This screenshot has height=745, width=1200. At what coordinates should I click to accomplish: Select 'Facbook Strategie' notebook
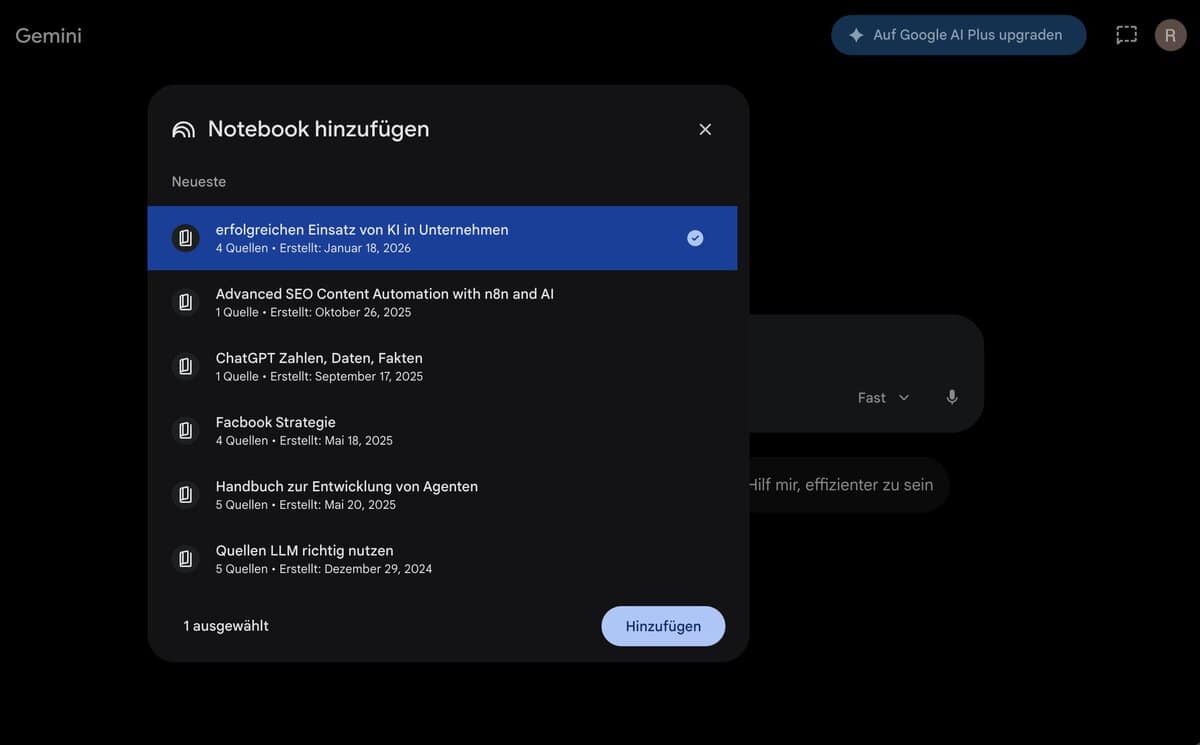click(x=442, y=430)
